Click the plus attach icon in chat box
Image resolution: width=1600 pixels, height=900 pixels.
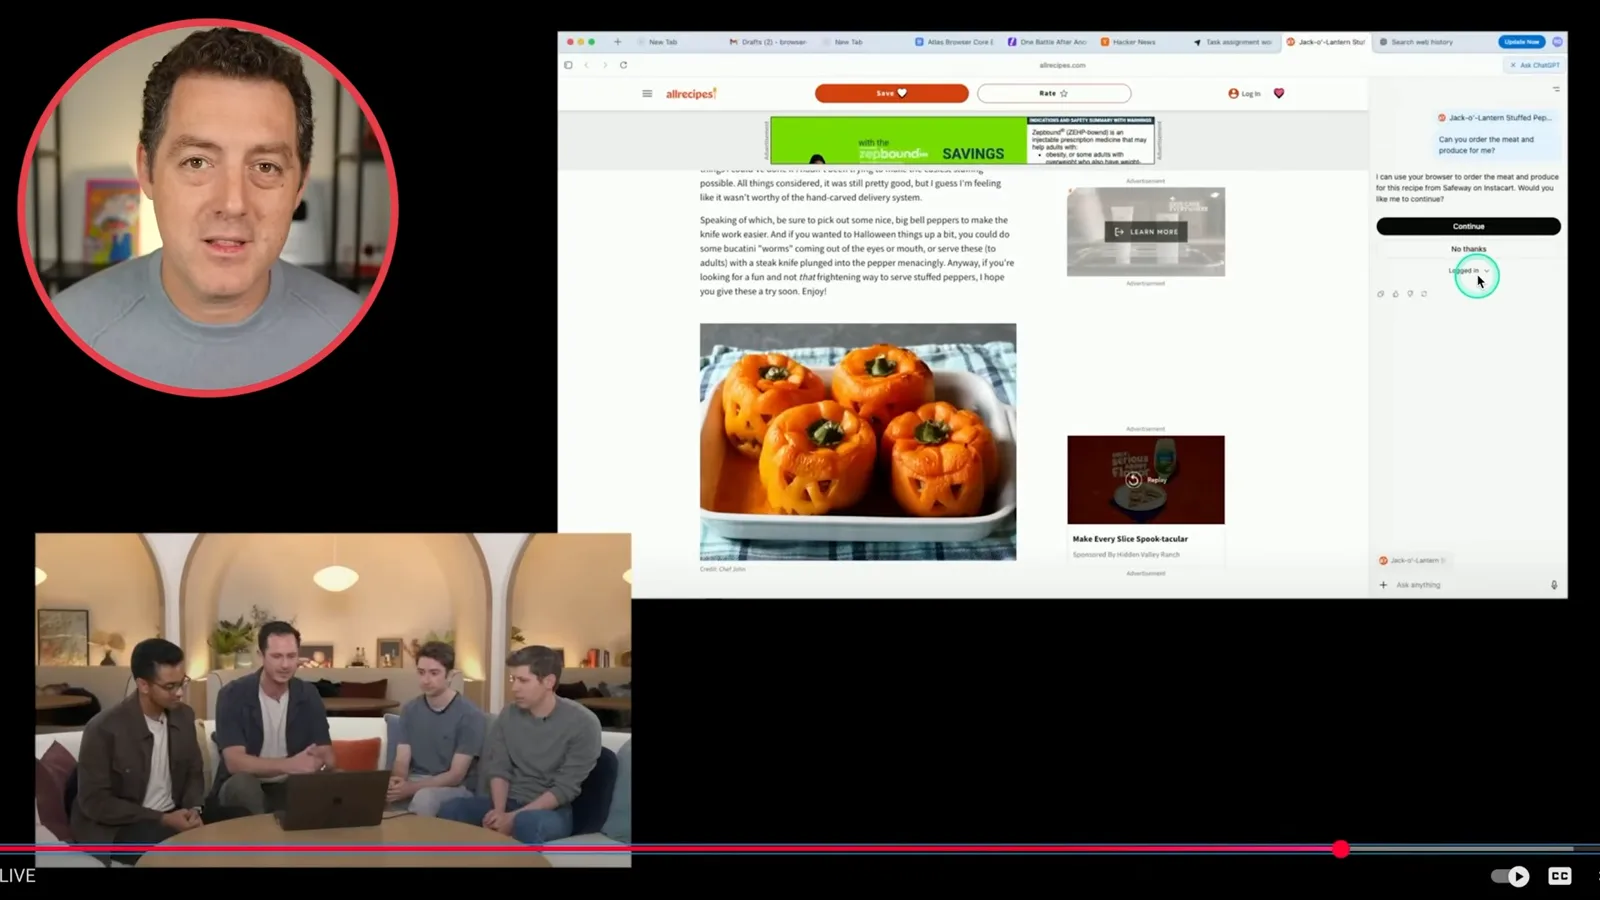(1383, 585)
